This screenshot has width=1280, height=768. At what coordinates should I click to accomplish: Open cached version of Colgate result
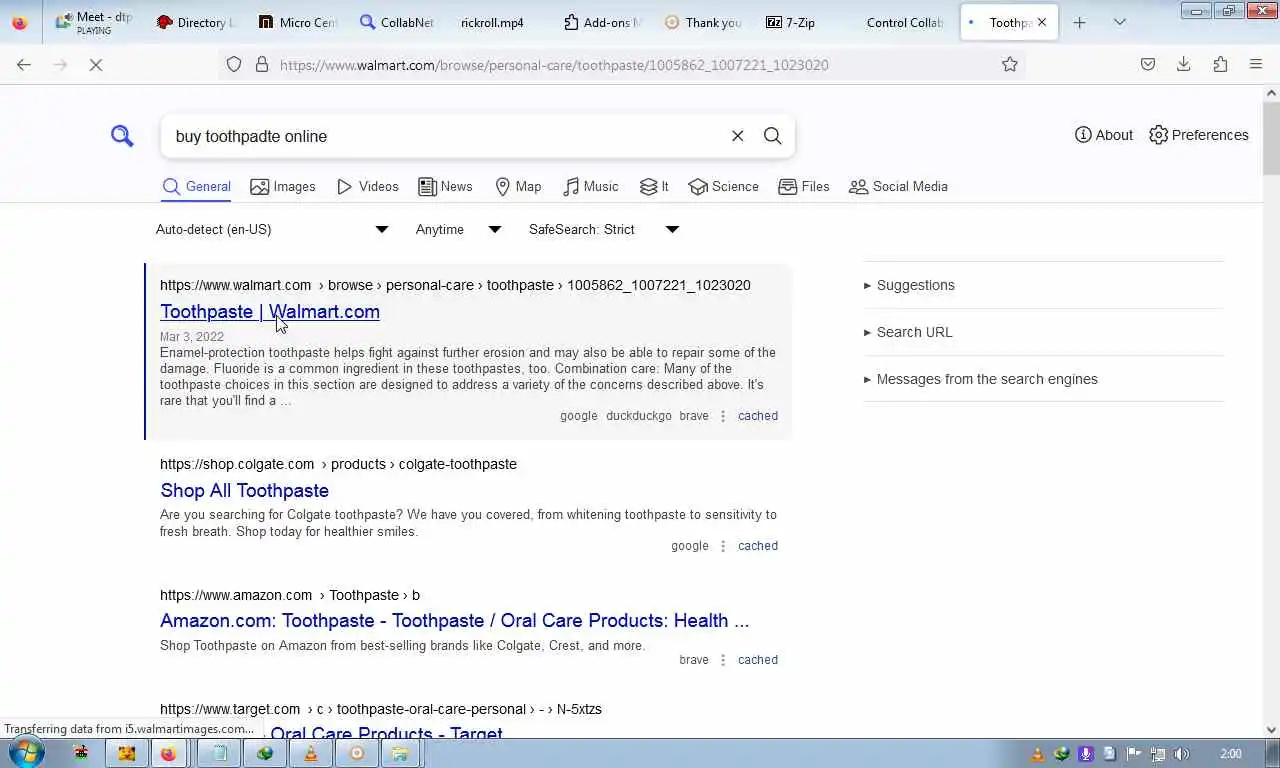coord(758,546)
